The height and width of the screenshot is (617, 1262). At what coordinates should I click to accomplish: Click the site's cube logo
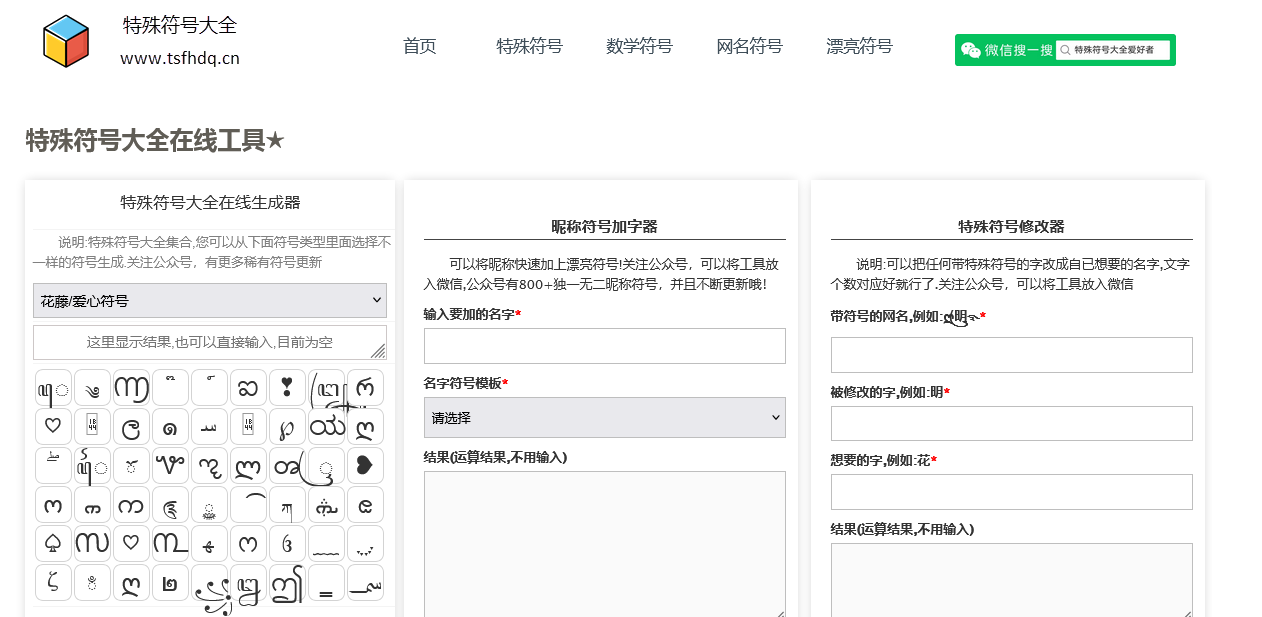[64, 39]
